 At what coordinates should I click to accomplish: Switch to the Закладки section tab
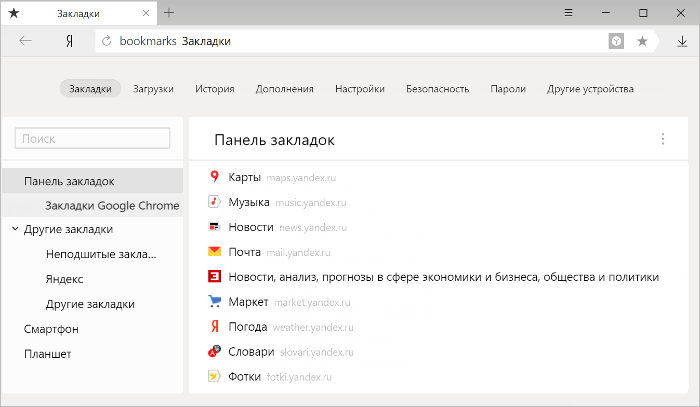(x=90, y=89)
